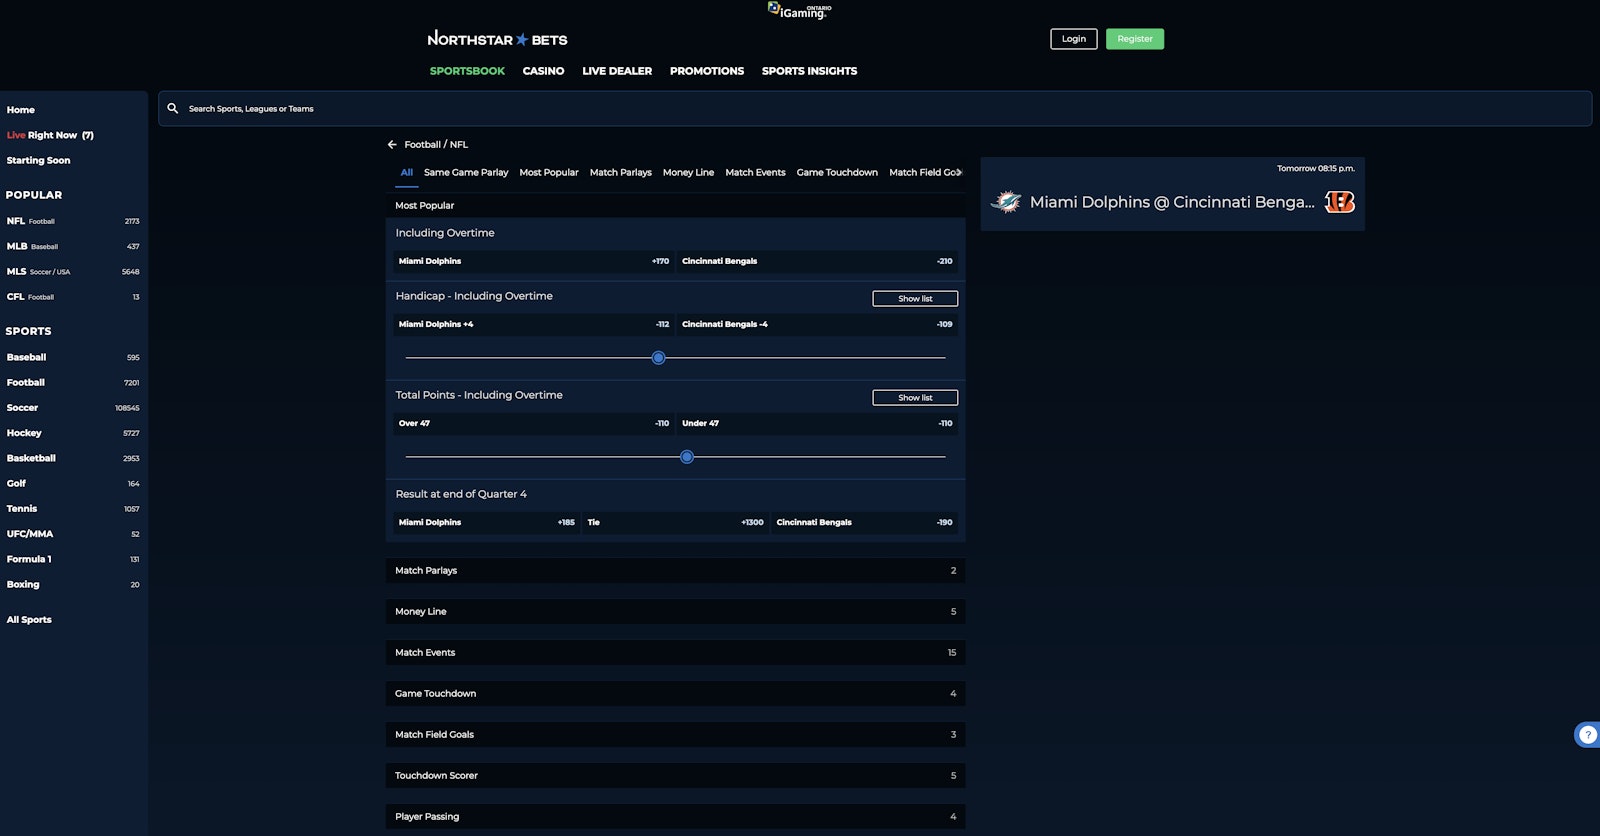Open Starting Soon in the sidebar
The image size is (1600, 836).
click(38, 160)
